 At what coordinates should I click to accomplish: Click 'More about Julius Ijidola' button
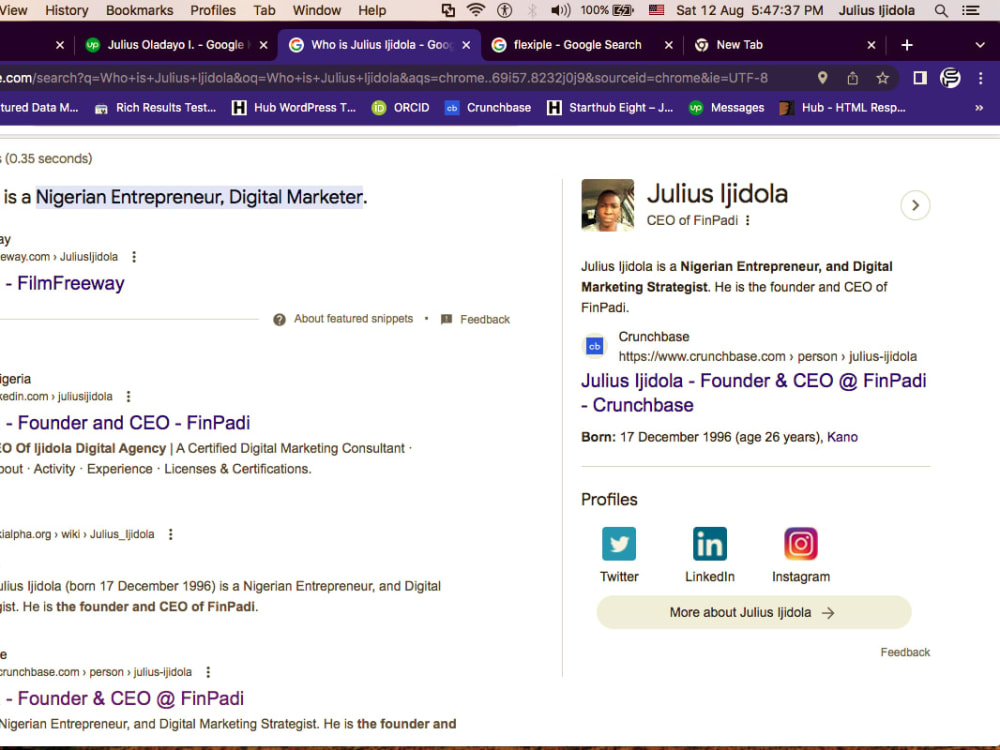[x=753, y=612]
